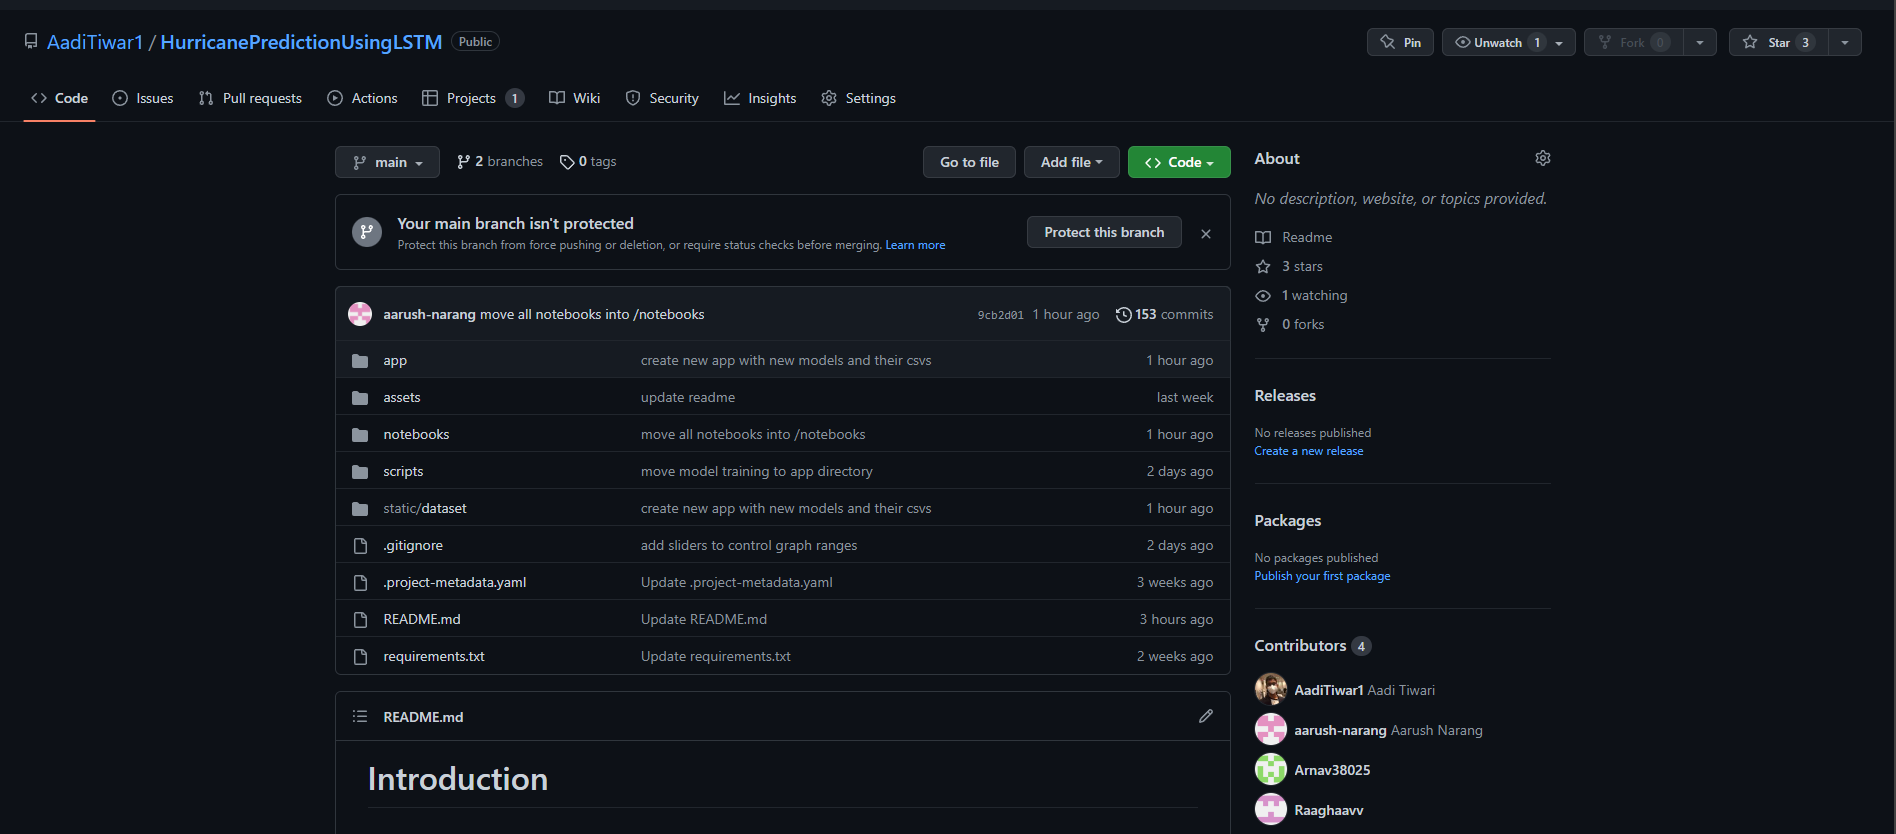Click the branch icon next to 2 branches
The height and width of the screenshot is (834, 1896).
(463, 162)
